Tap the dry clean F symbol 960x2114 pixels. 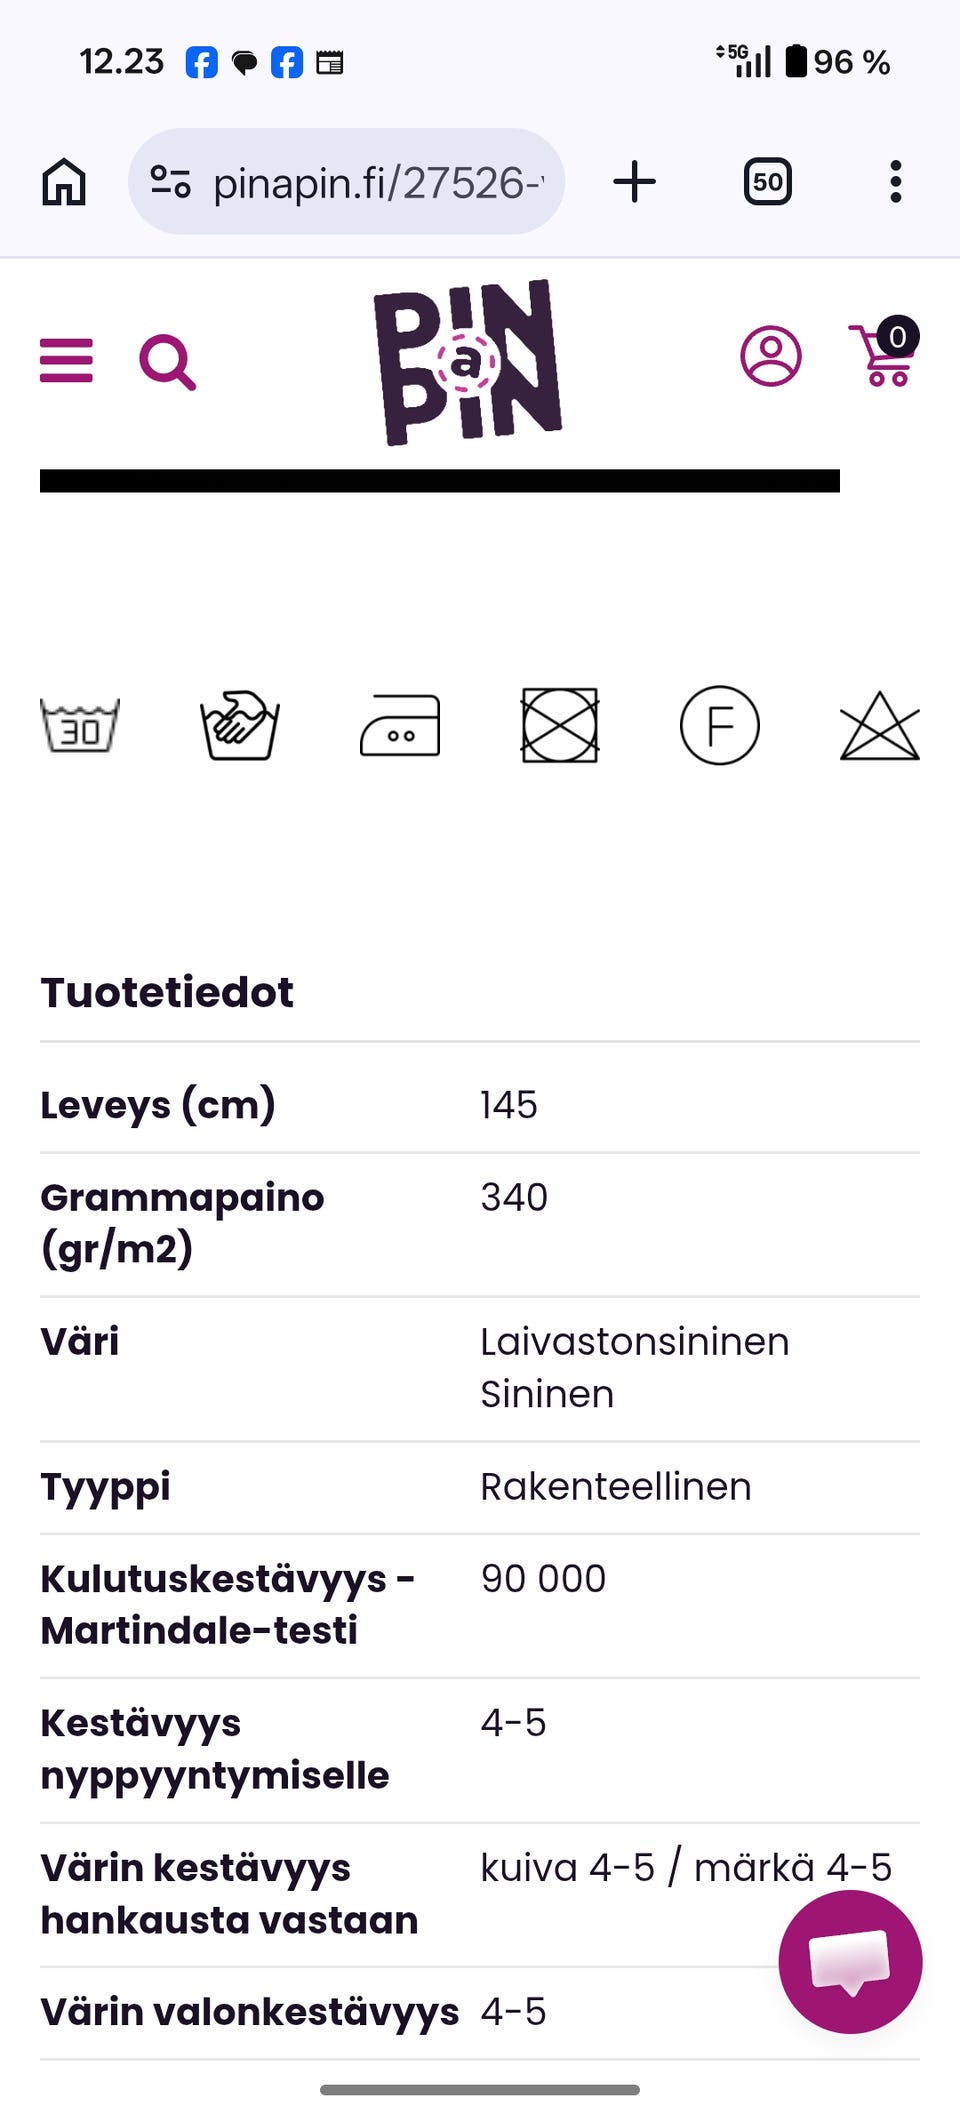[720, 725]
